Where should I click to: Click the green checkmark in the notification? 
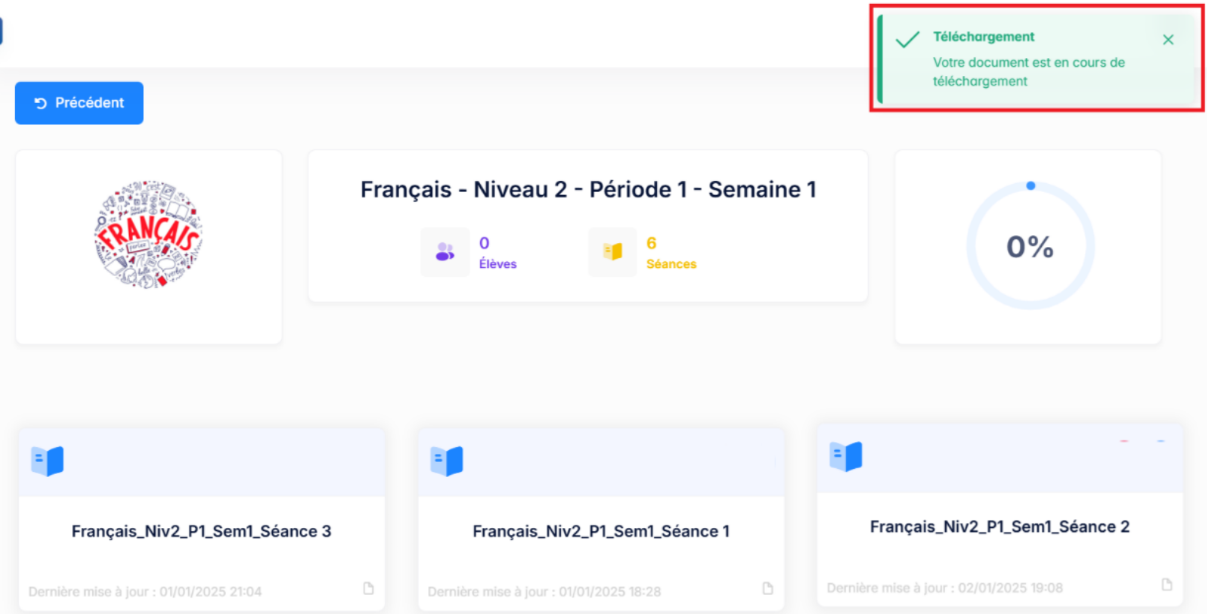coord(907,40)
